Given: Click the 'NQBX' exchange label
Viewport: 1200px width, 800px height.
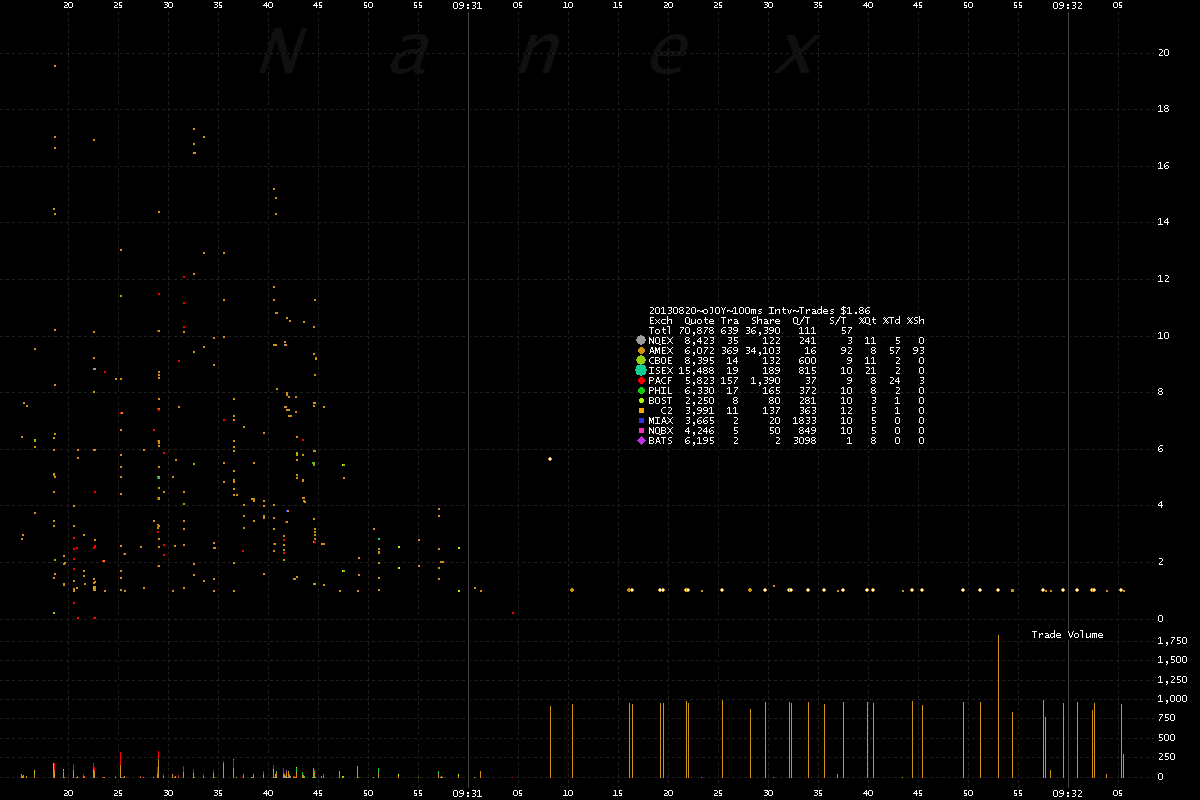Looking at the screenshot, I should pyautogui.click(x=660, y=431).
